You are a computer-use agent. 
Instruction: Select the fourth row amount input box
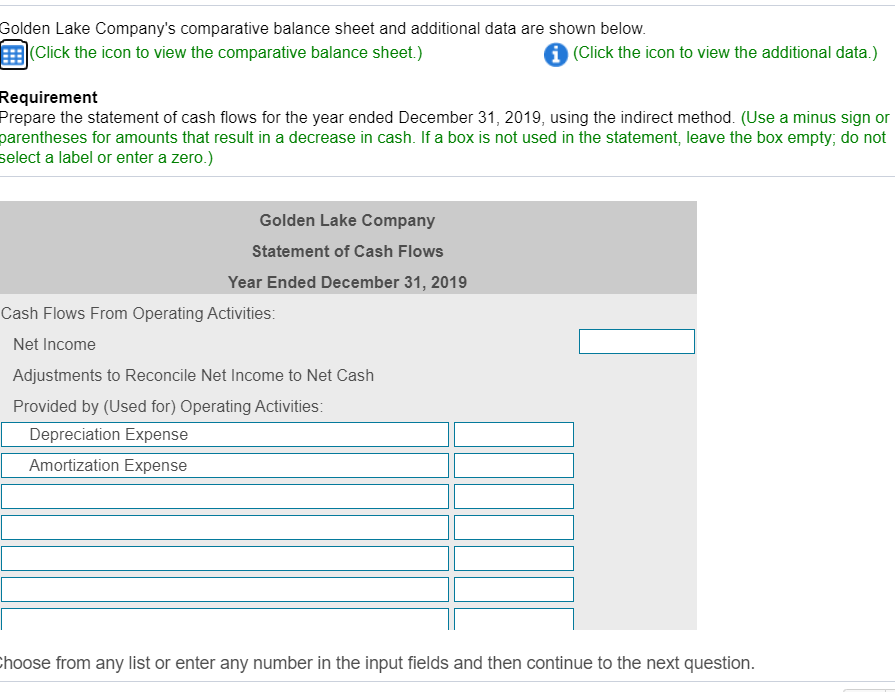pos(514,527)
